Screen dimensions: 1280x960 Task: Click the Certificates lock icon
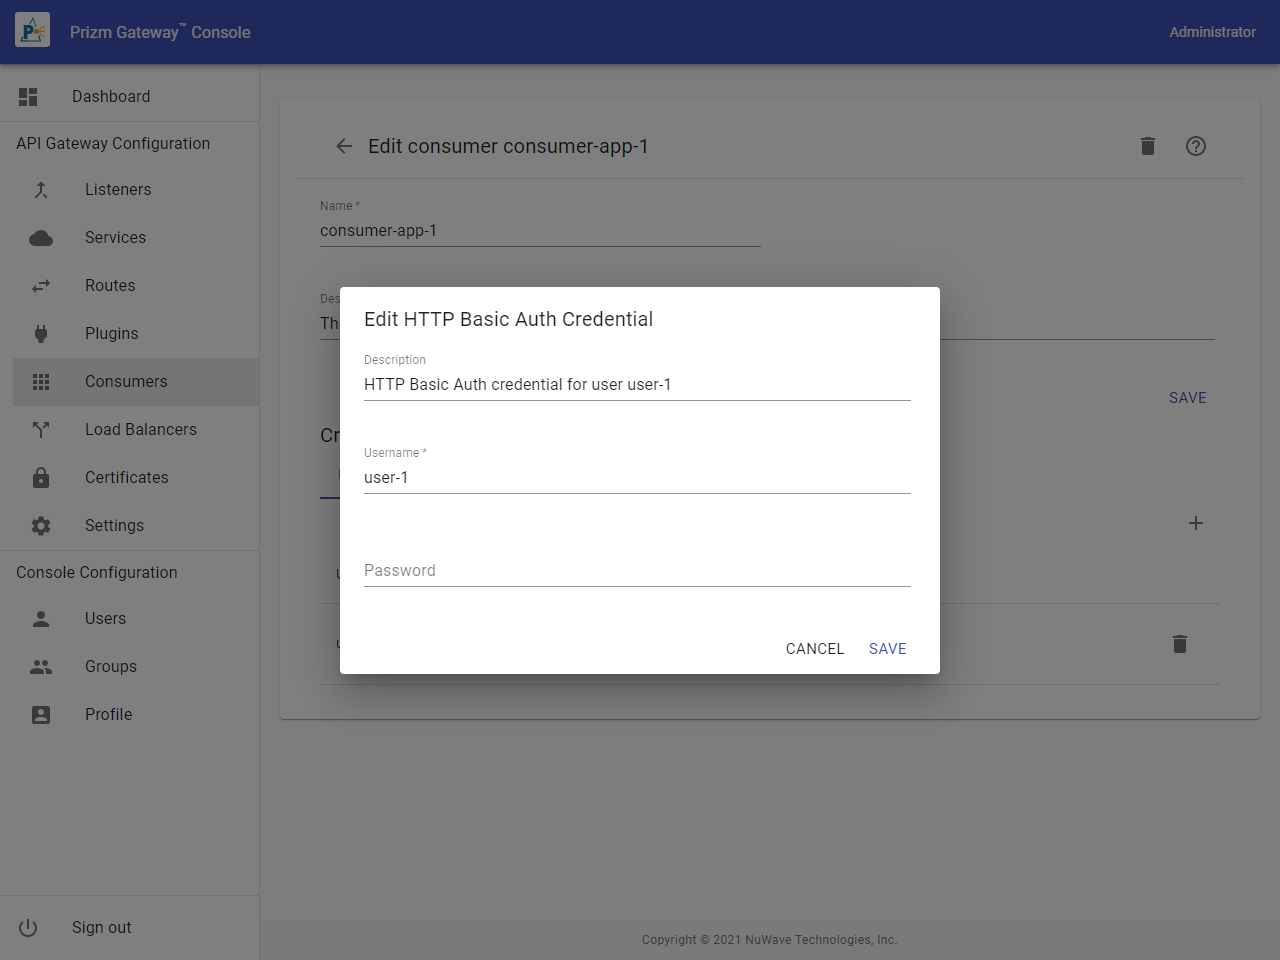41,478
